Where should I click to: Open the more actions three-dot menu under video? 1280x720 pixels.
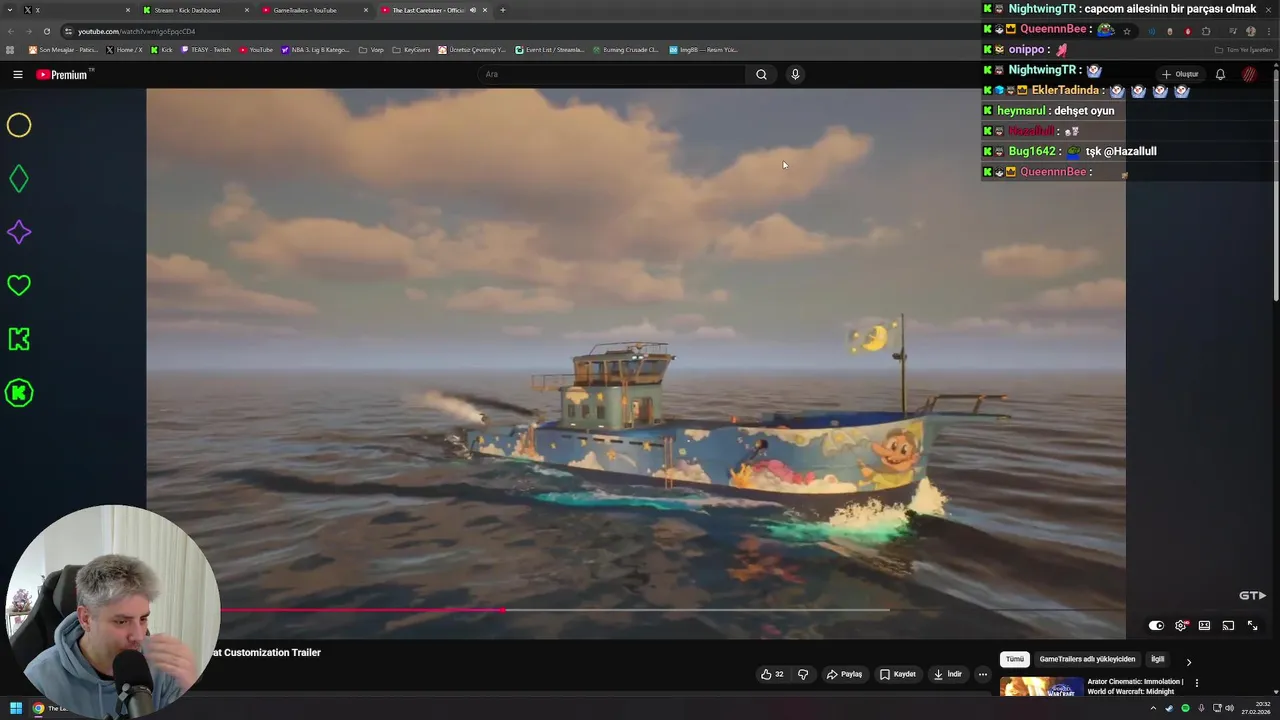click(x=982, y=674)
